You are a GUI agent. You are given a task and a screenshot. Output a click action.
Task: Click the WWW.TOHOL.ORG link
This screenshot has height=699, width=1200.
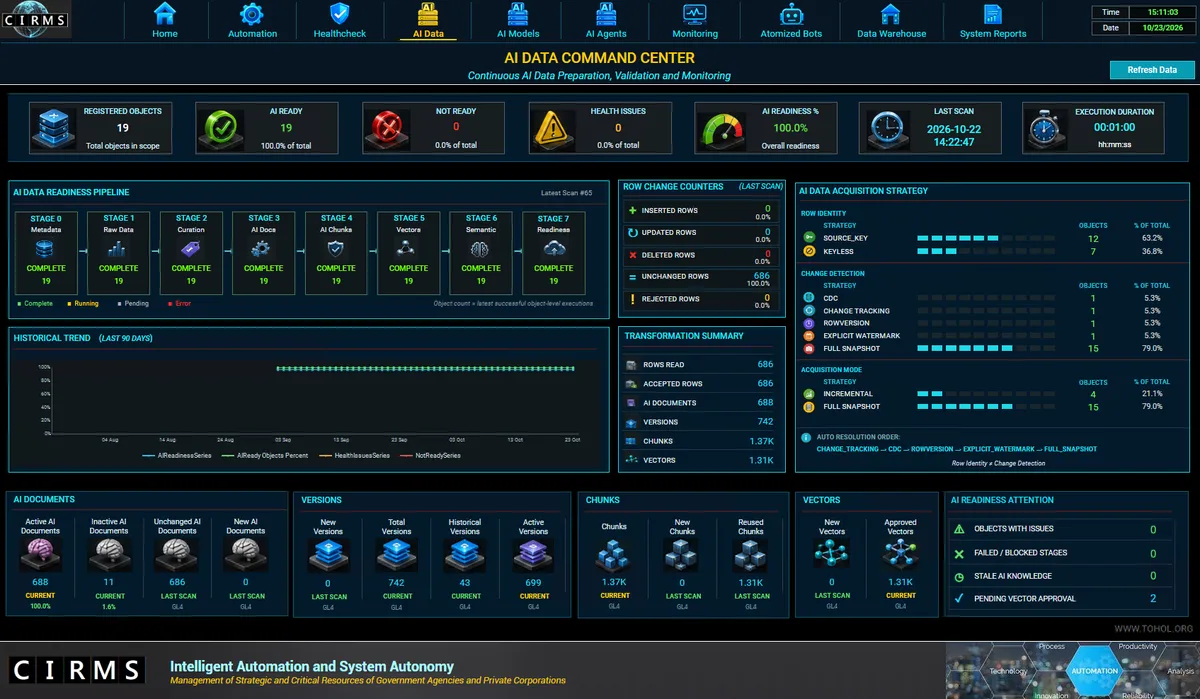coord(1154,629)
